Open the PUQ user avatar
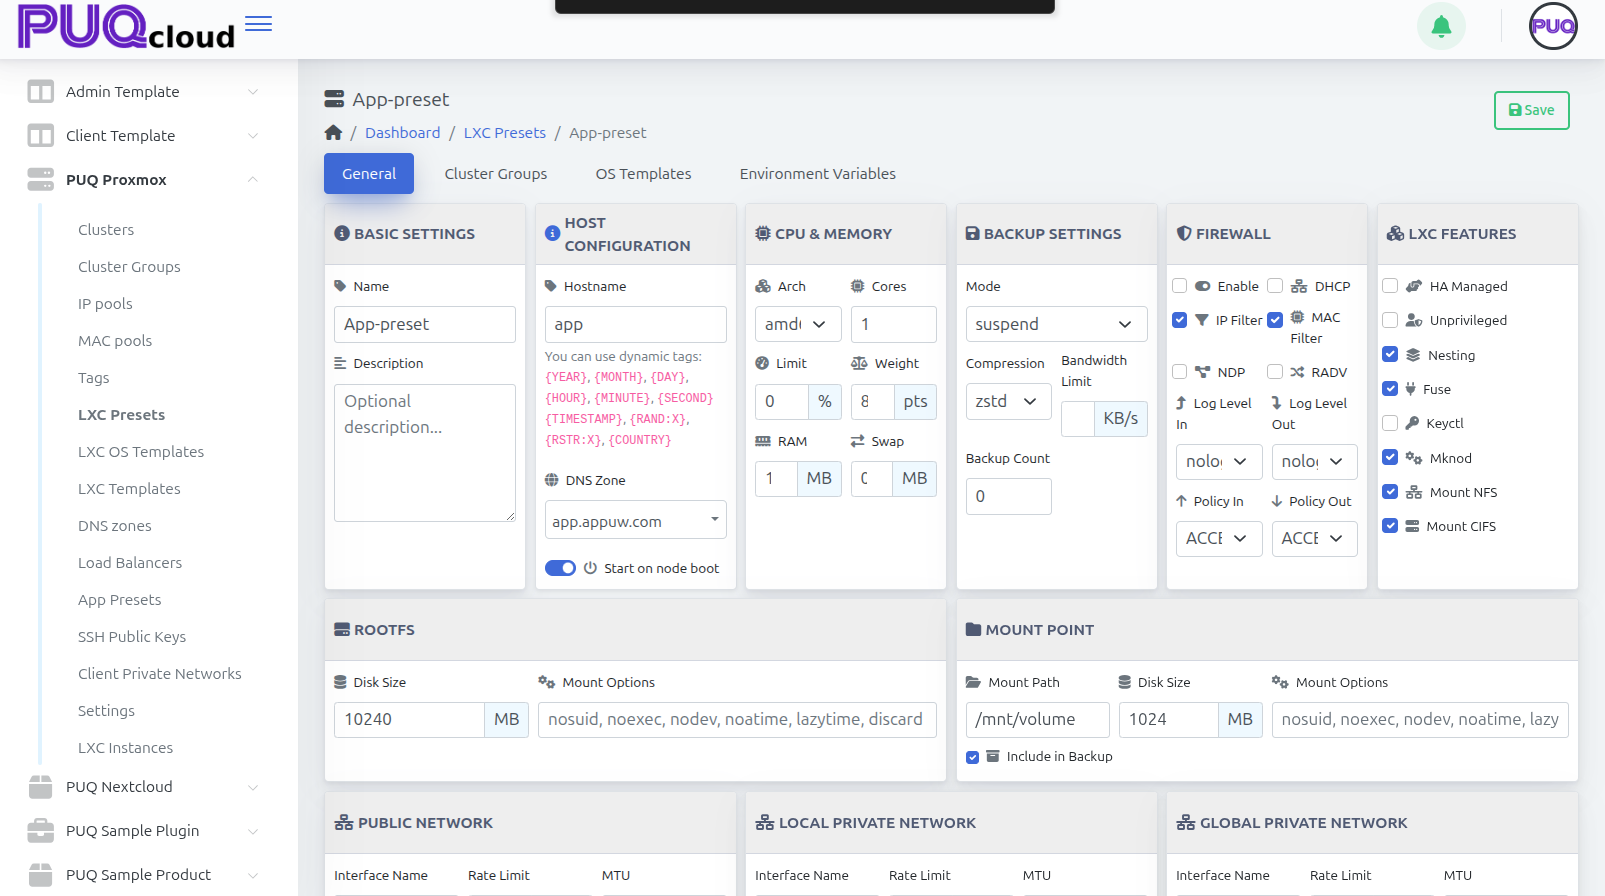This screenshot has width=1605, height=896. pyautogui.click(x=1552, y=26)
